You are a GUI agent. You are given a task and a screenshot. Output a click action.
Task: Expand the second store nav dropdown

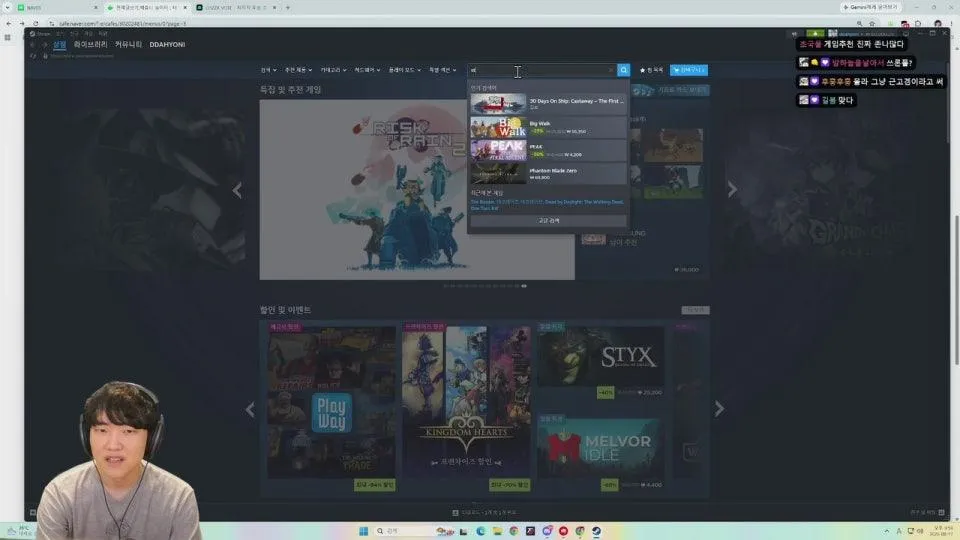[298, 70]
